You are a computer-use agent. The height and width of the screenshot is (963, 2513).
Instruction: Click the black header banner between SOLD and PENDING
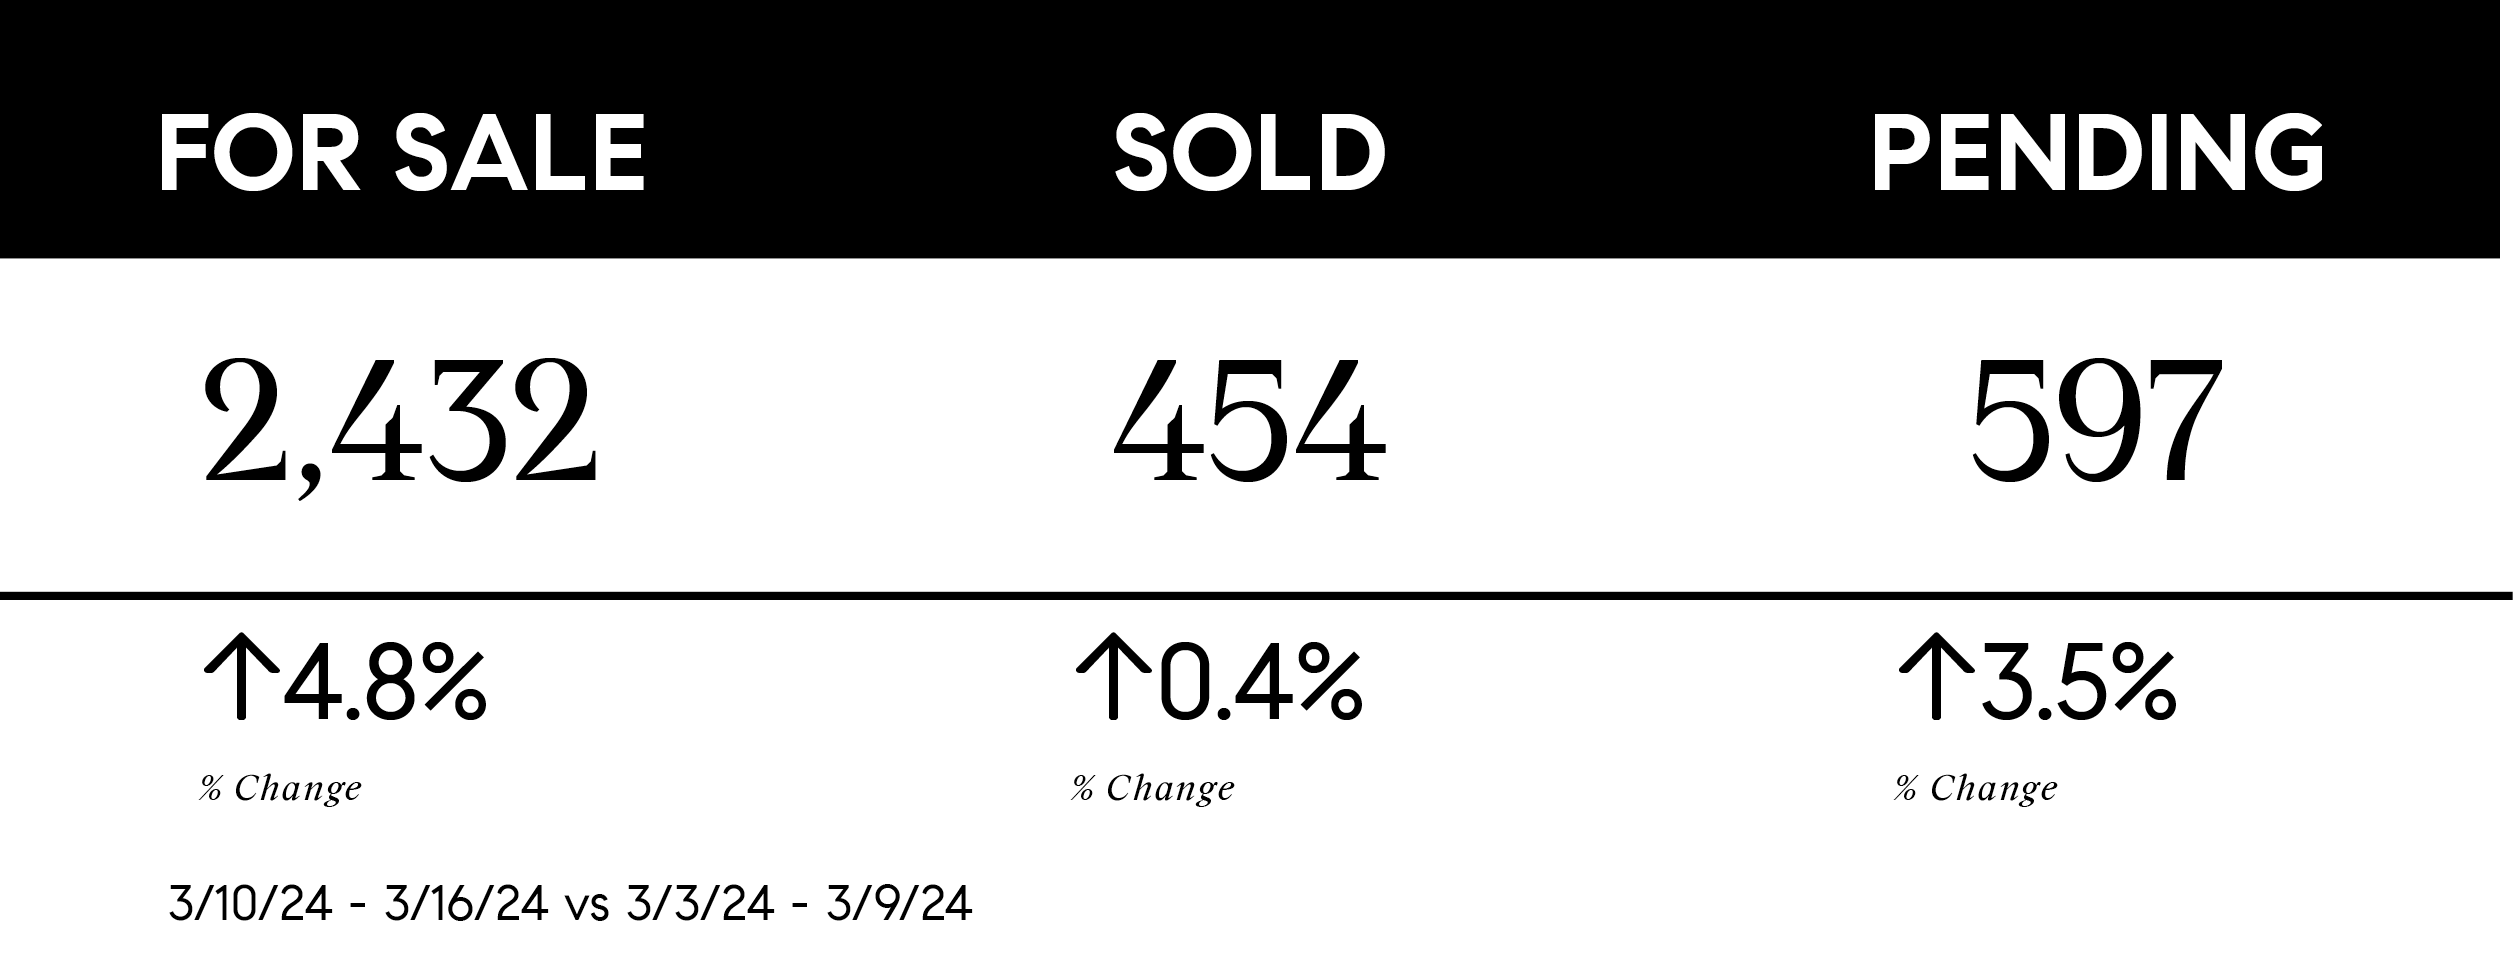(x=1630, y=154)
